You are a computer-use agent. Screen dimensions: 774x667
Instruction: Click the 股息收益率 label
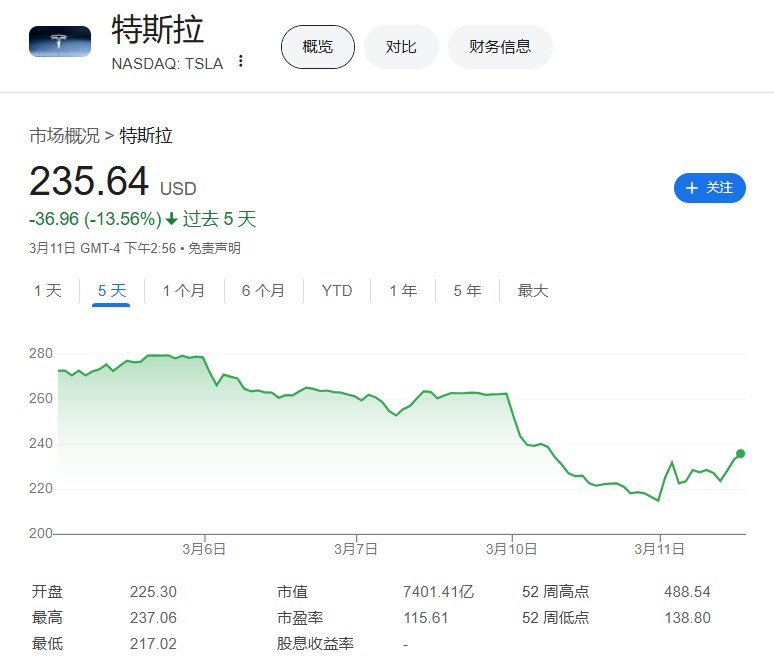pyautogui.click(x=315, y=644)
